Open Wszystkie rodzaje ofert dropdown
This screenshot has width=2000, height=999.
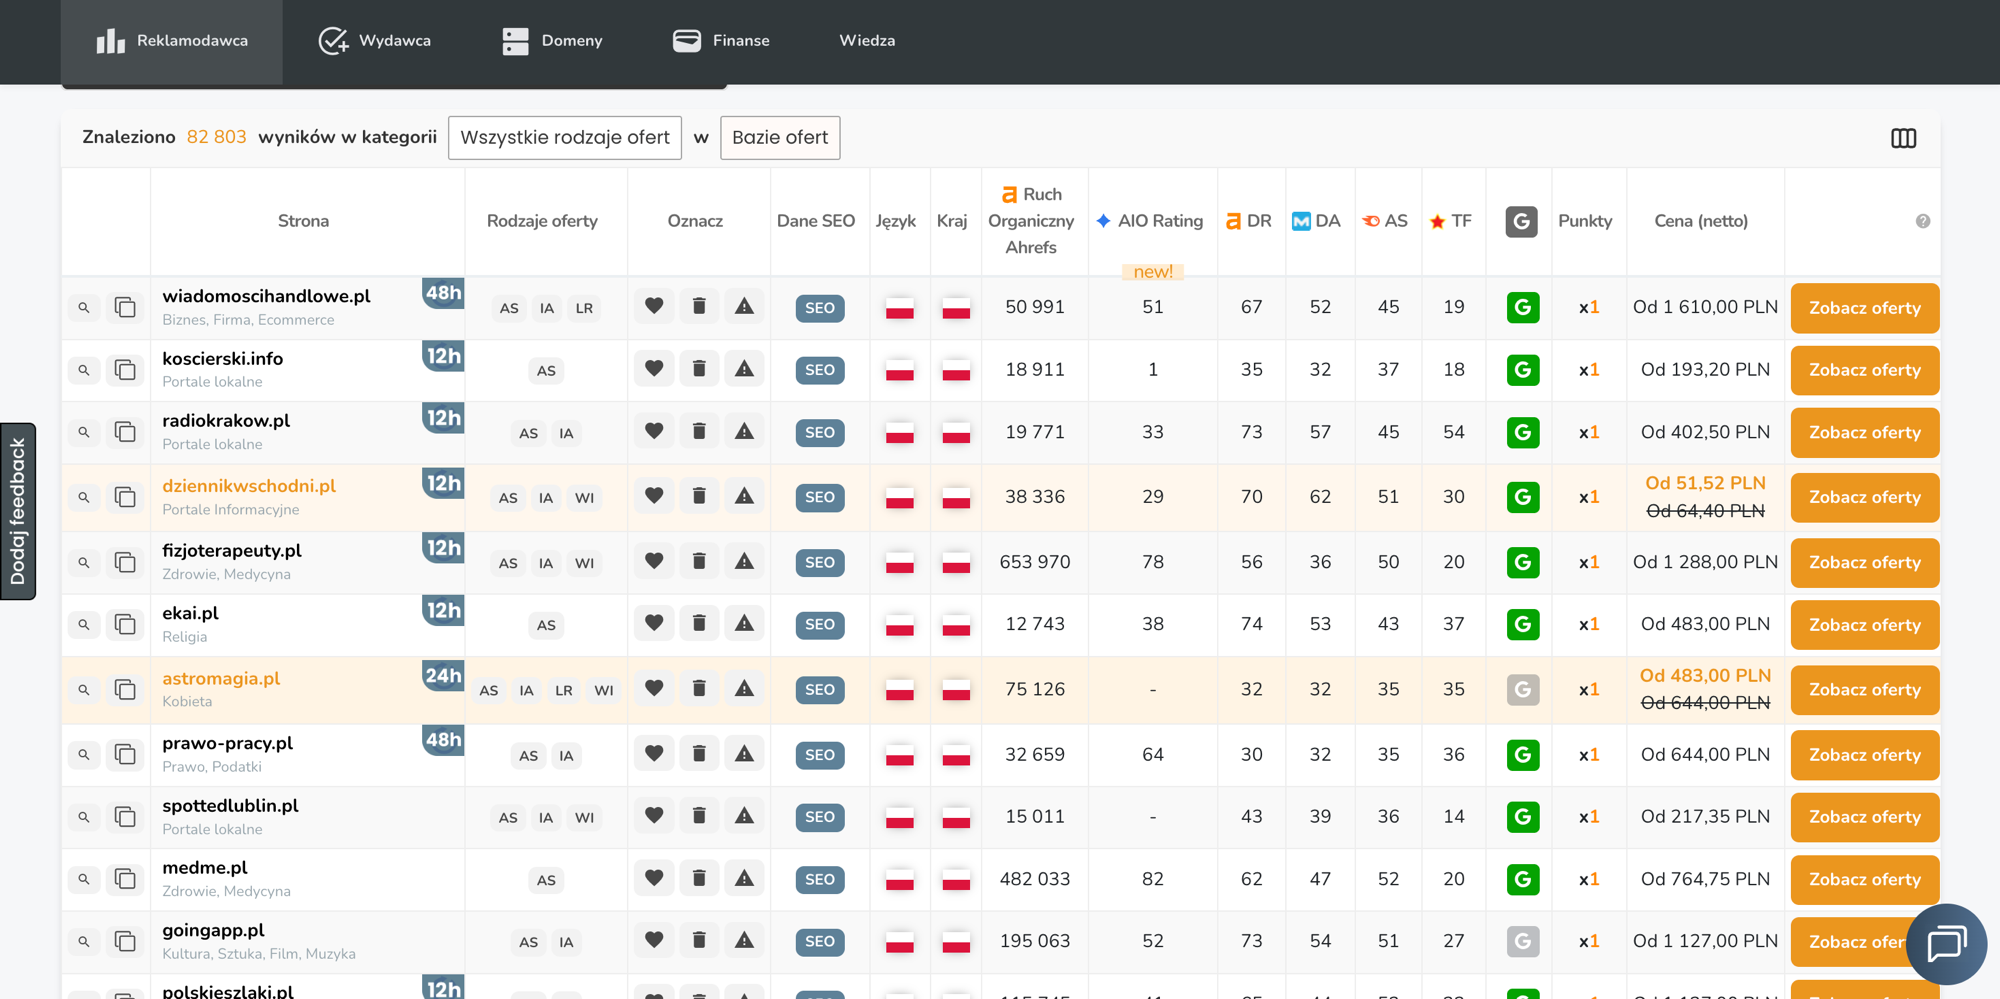565,138
